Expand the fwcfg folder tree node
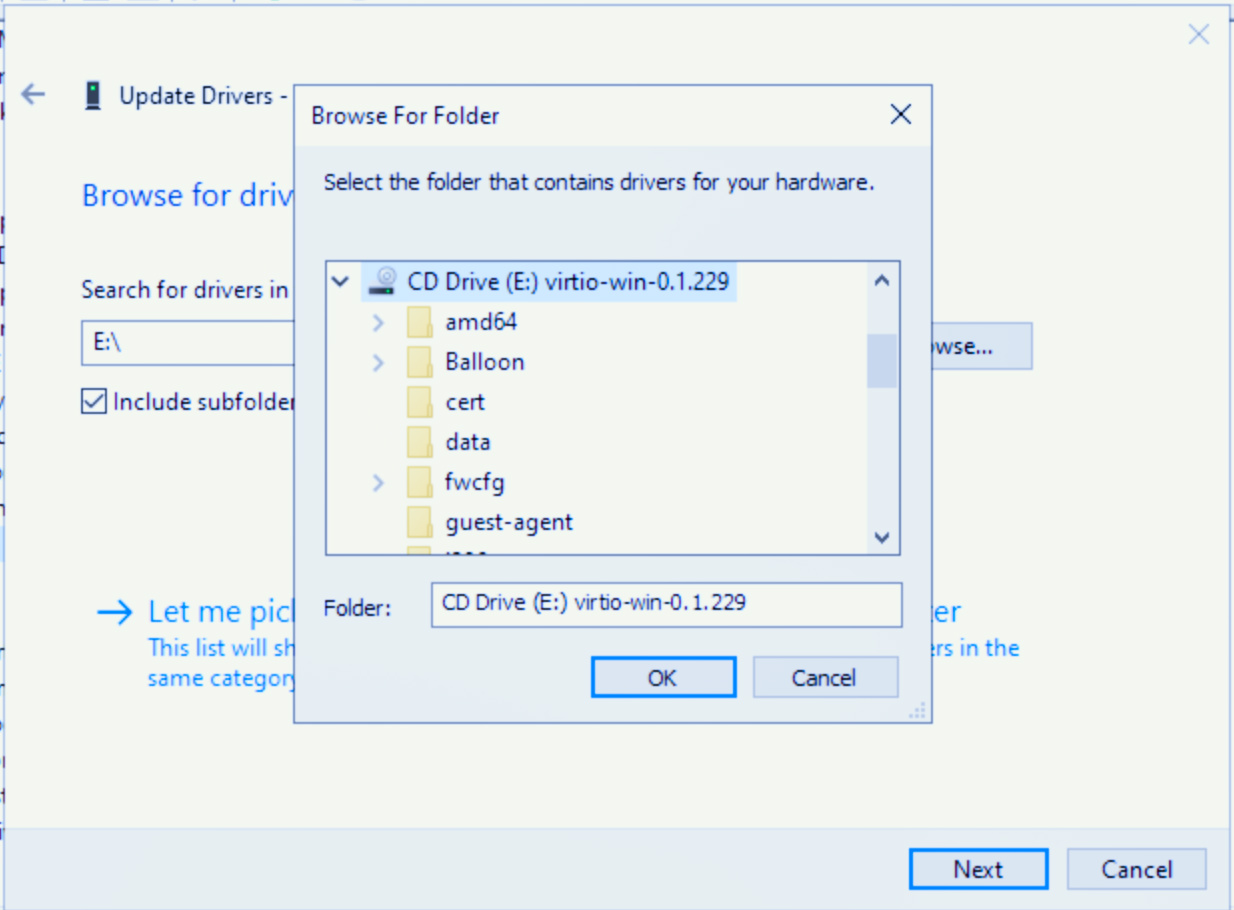Image resolution: width=1234 pixels, height=910 pixels. pos(378,483)
